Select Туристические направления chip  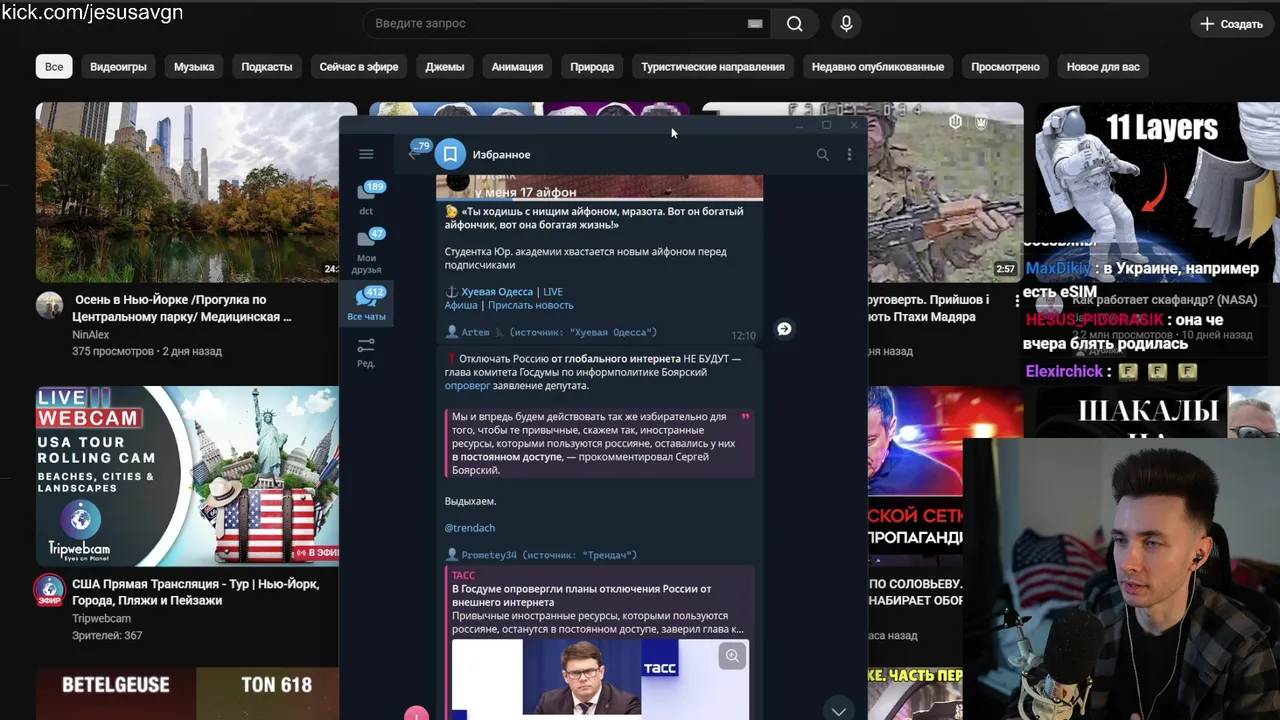[713, 67]
